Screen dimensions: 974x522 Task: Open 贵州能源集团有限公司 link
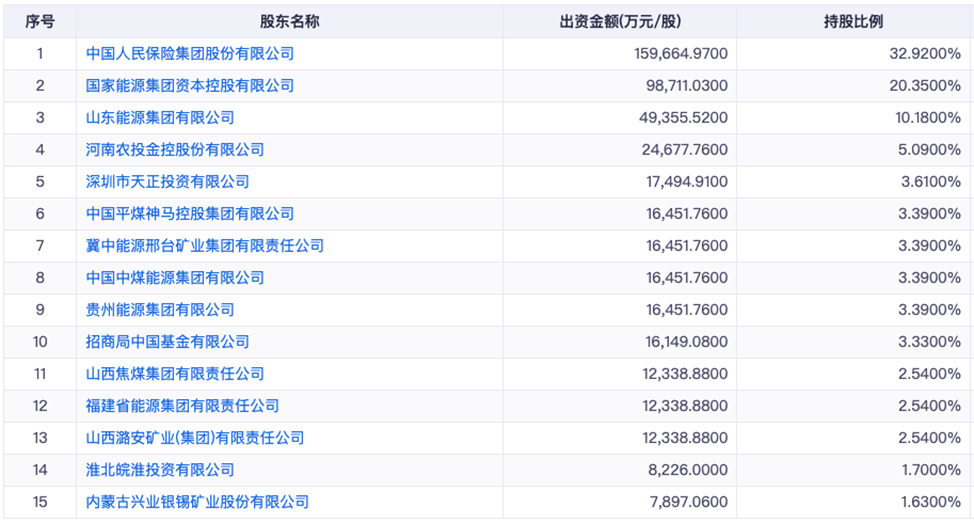[160, 309]
